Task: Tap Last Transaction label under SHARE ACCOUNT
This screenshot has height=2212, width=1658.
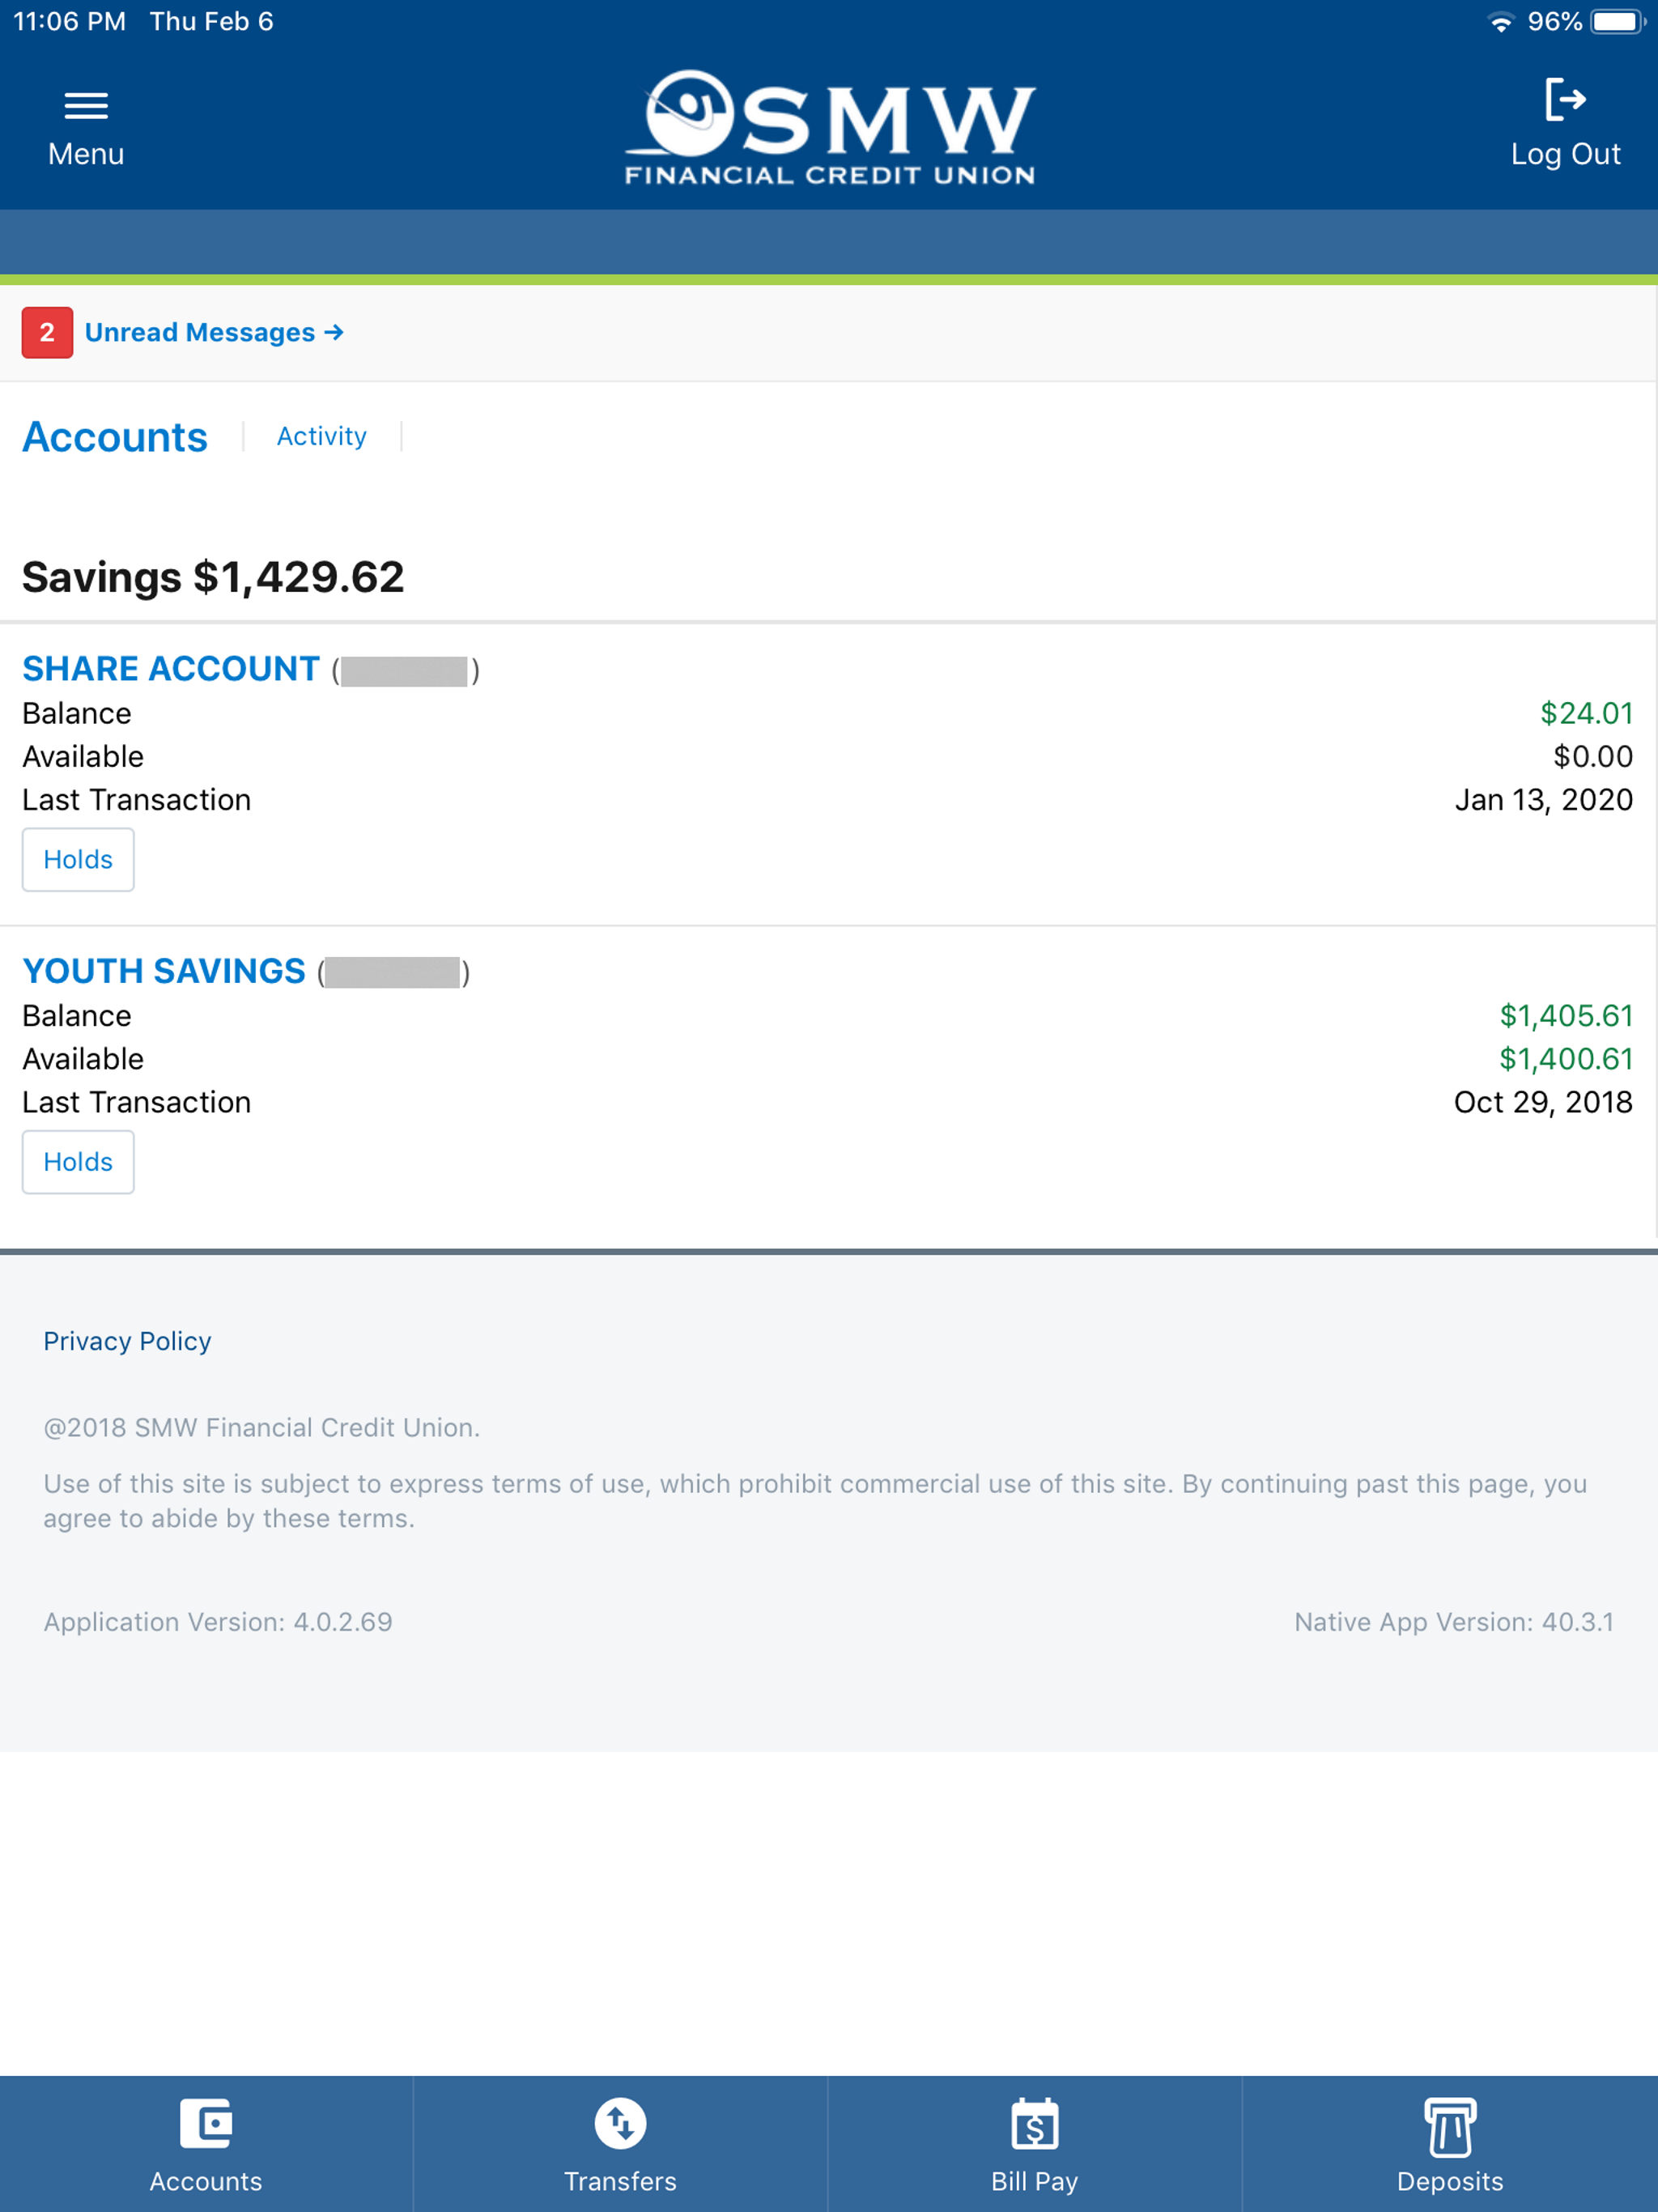Action: click(x=137, y=800)
